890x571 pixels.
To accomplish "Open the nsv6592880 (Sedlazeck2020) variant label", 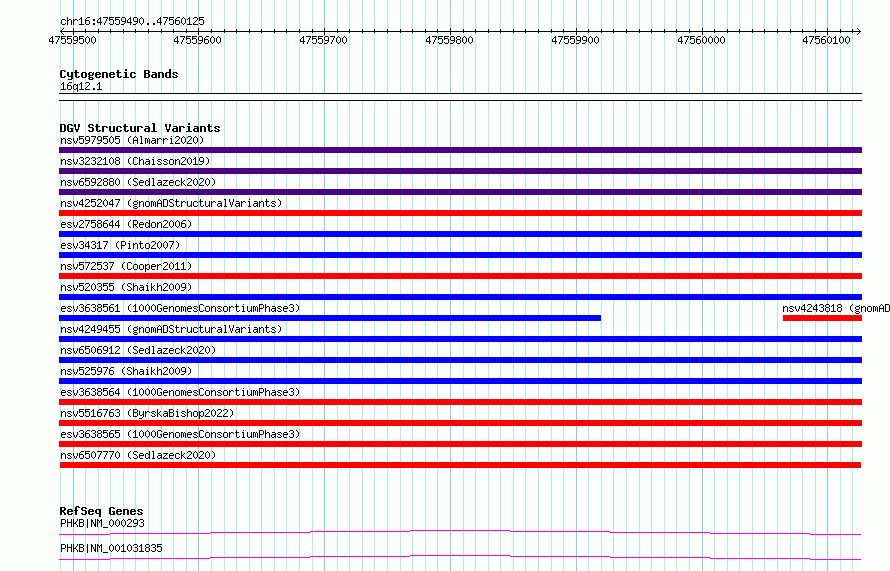I will [x=138, y=182].
